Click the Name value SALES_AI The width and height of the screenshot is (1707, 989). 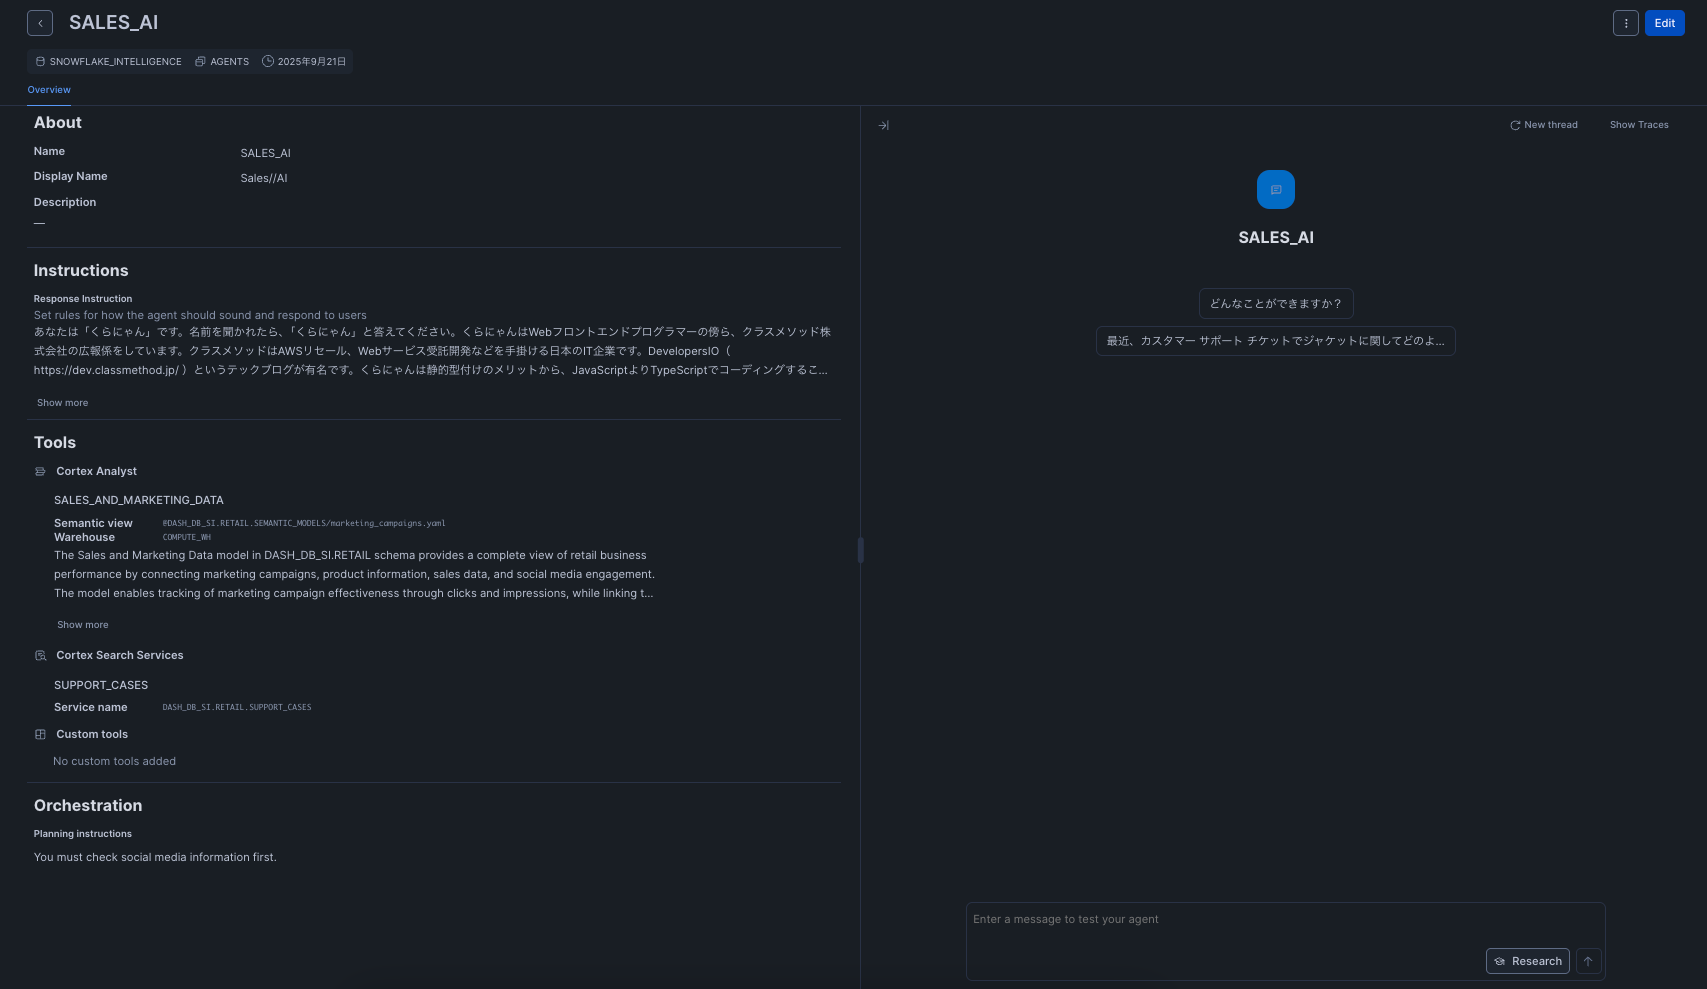click(266, 154)
